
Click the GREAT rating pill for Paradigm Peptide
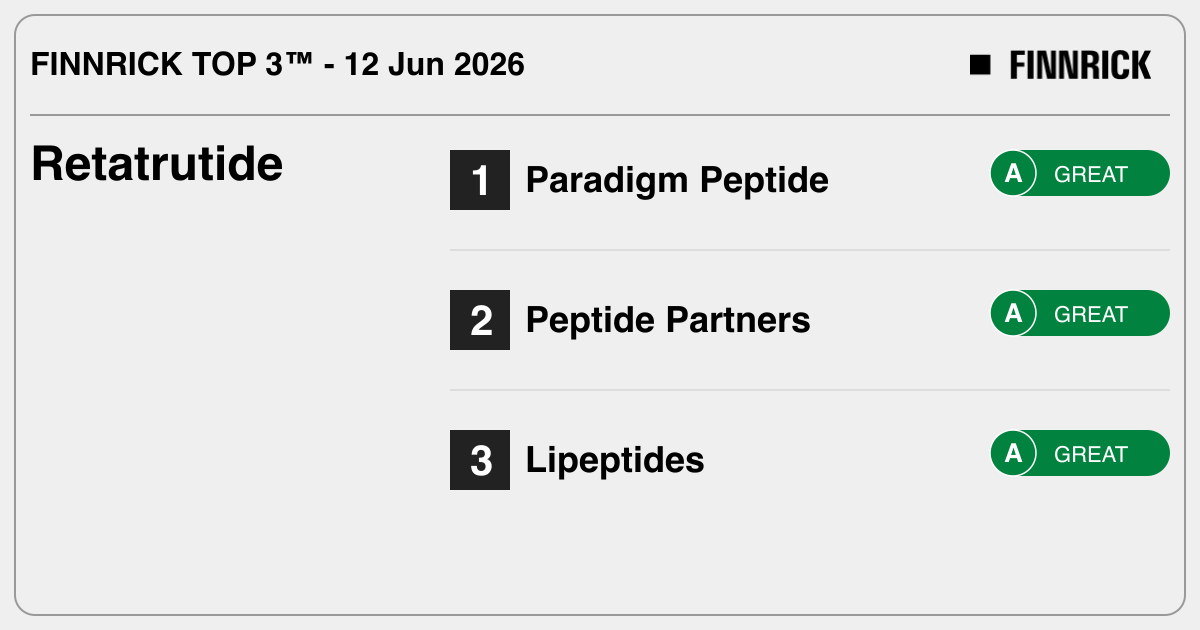(1080, 174)
